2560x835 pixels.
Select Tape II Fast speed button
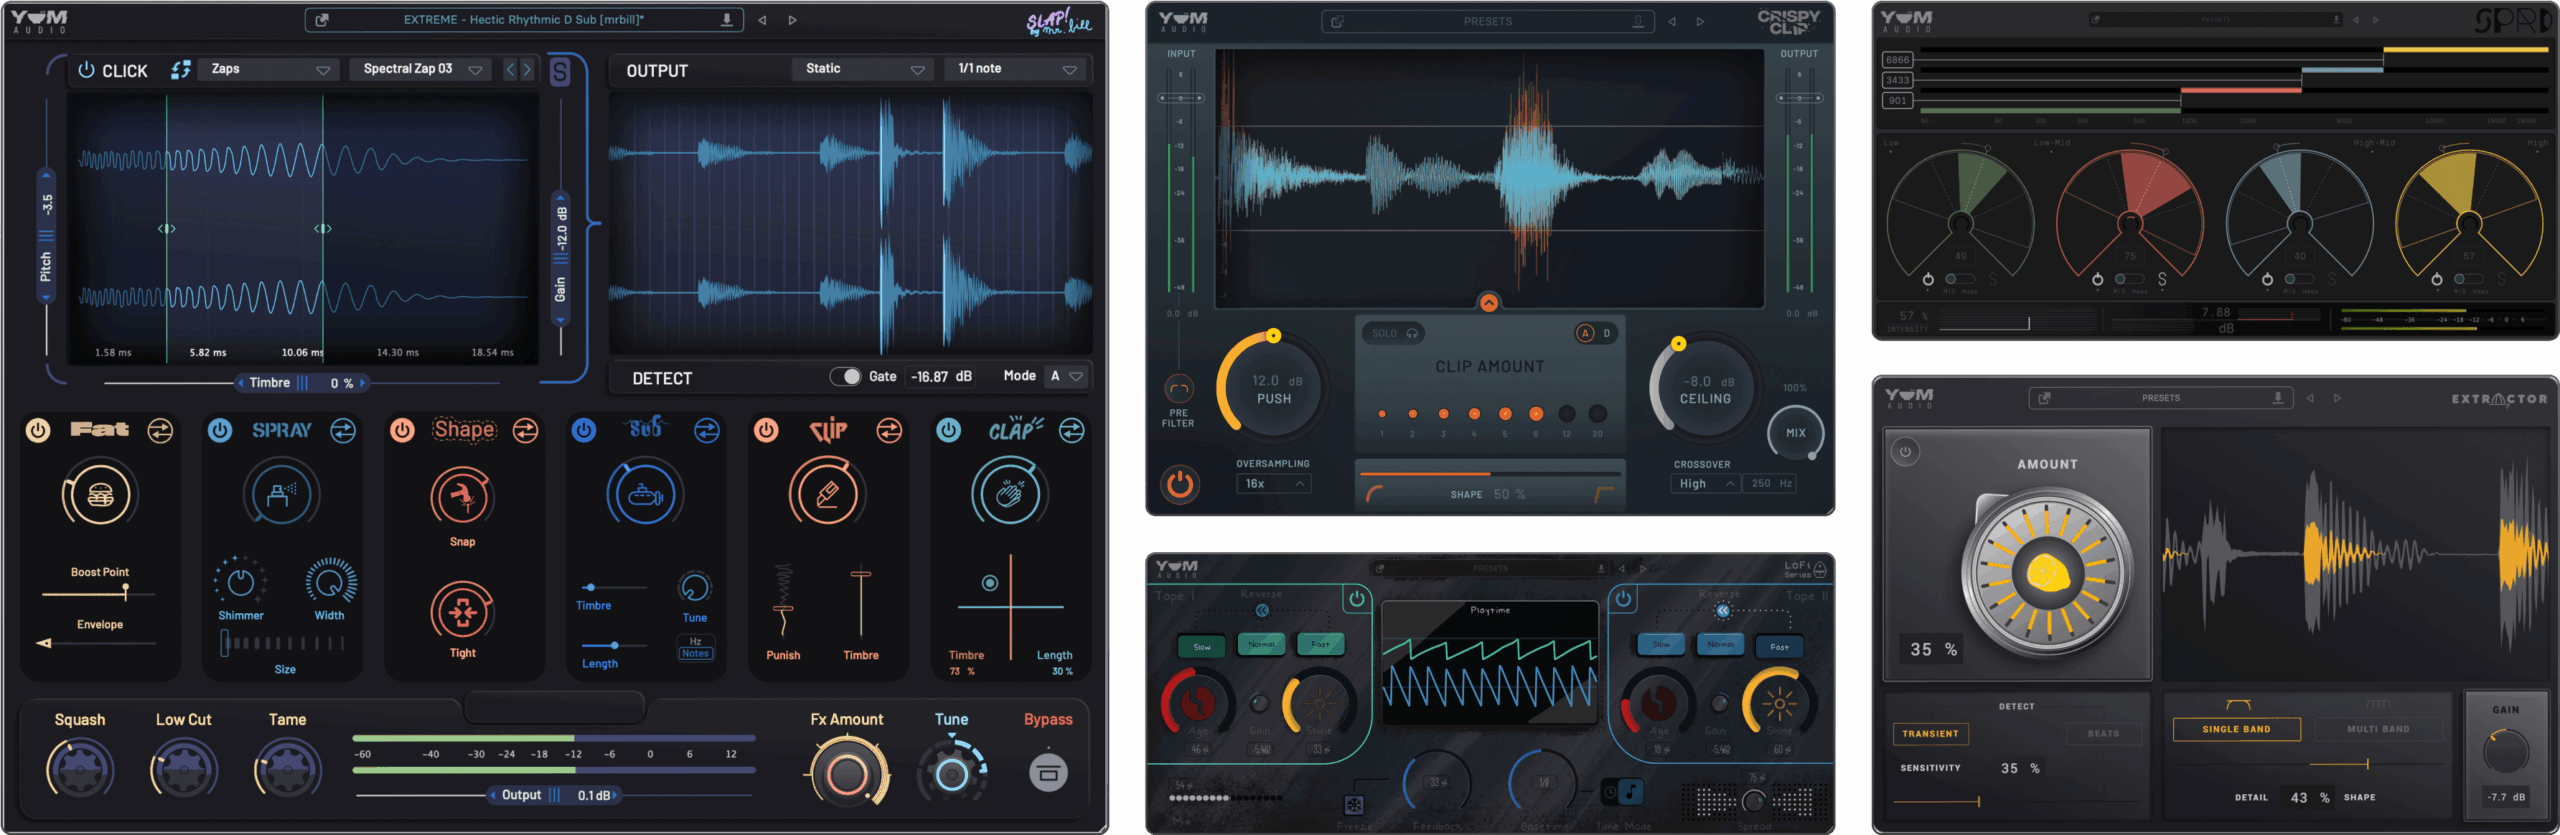[1779, 647]
